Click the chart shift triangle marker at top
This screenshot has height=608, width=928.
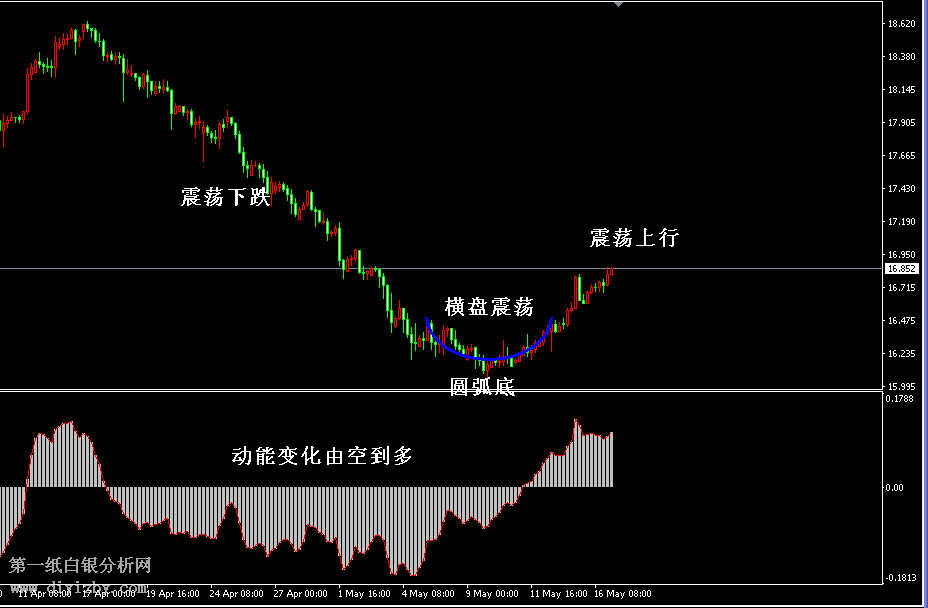(619, 4)
